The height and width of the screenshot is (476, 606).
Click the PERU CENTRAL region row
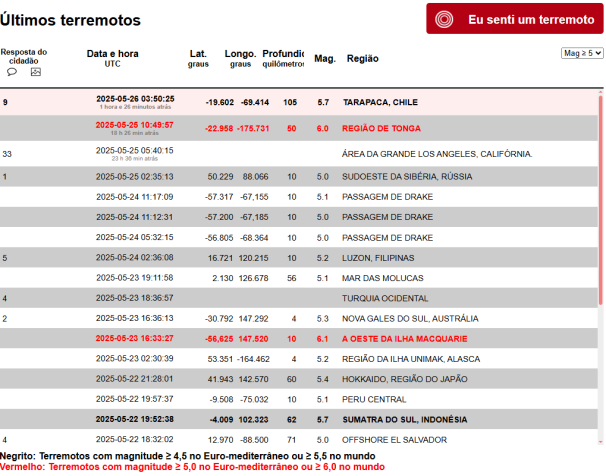click(x=299, y=399)
